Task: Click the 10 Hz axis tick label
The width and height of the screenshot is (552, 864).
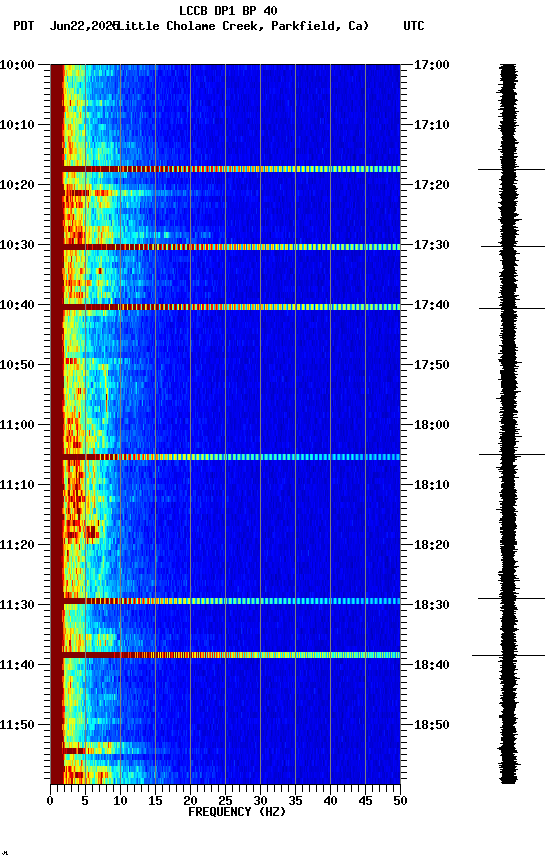Action: (120, 801)
